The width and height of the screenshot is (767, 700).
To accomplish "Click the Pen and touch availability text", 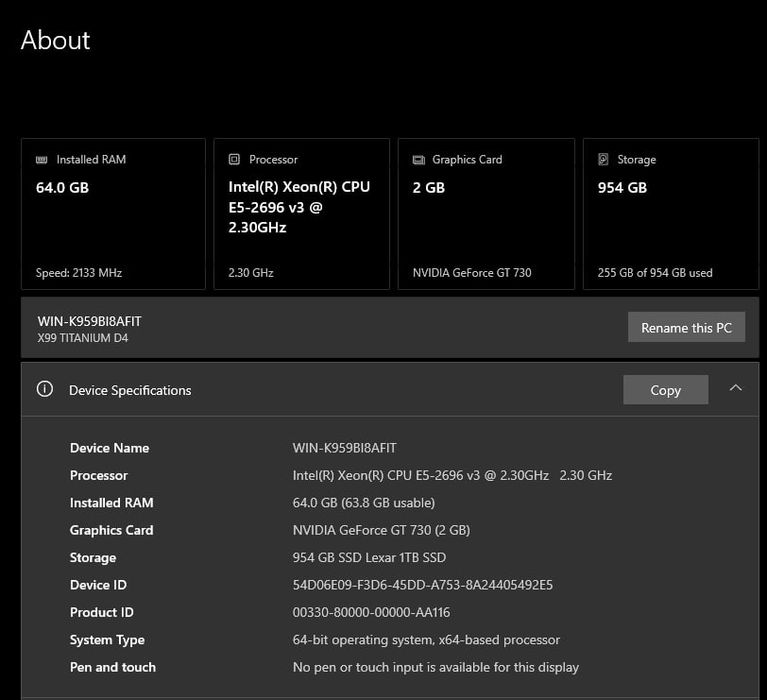I will [x=435, y=667].
